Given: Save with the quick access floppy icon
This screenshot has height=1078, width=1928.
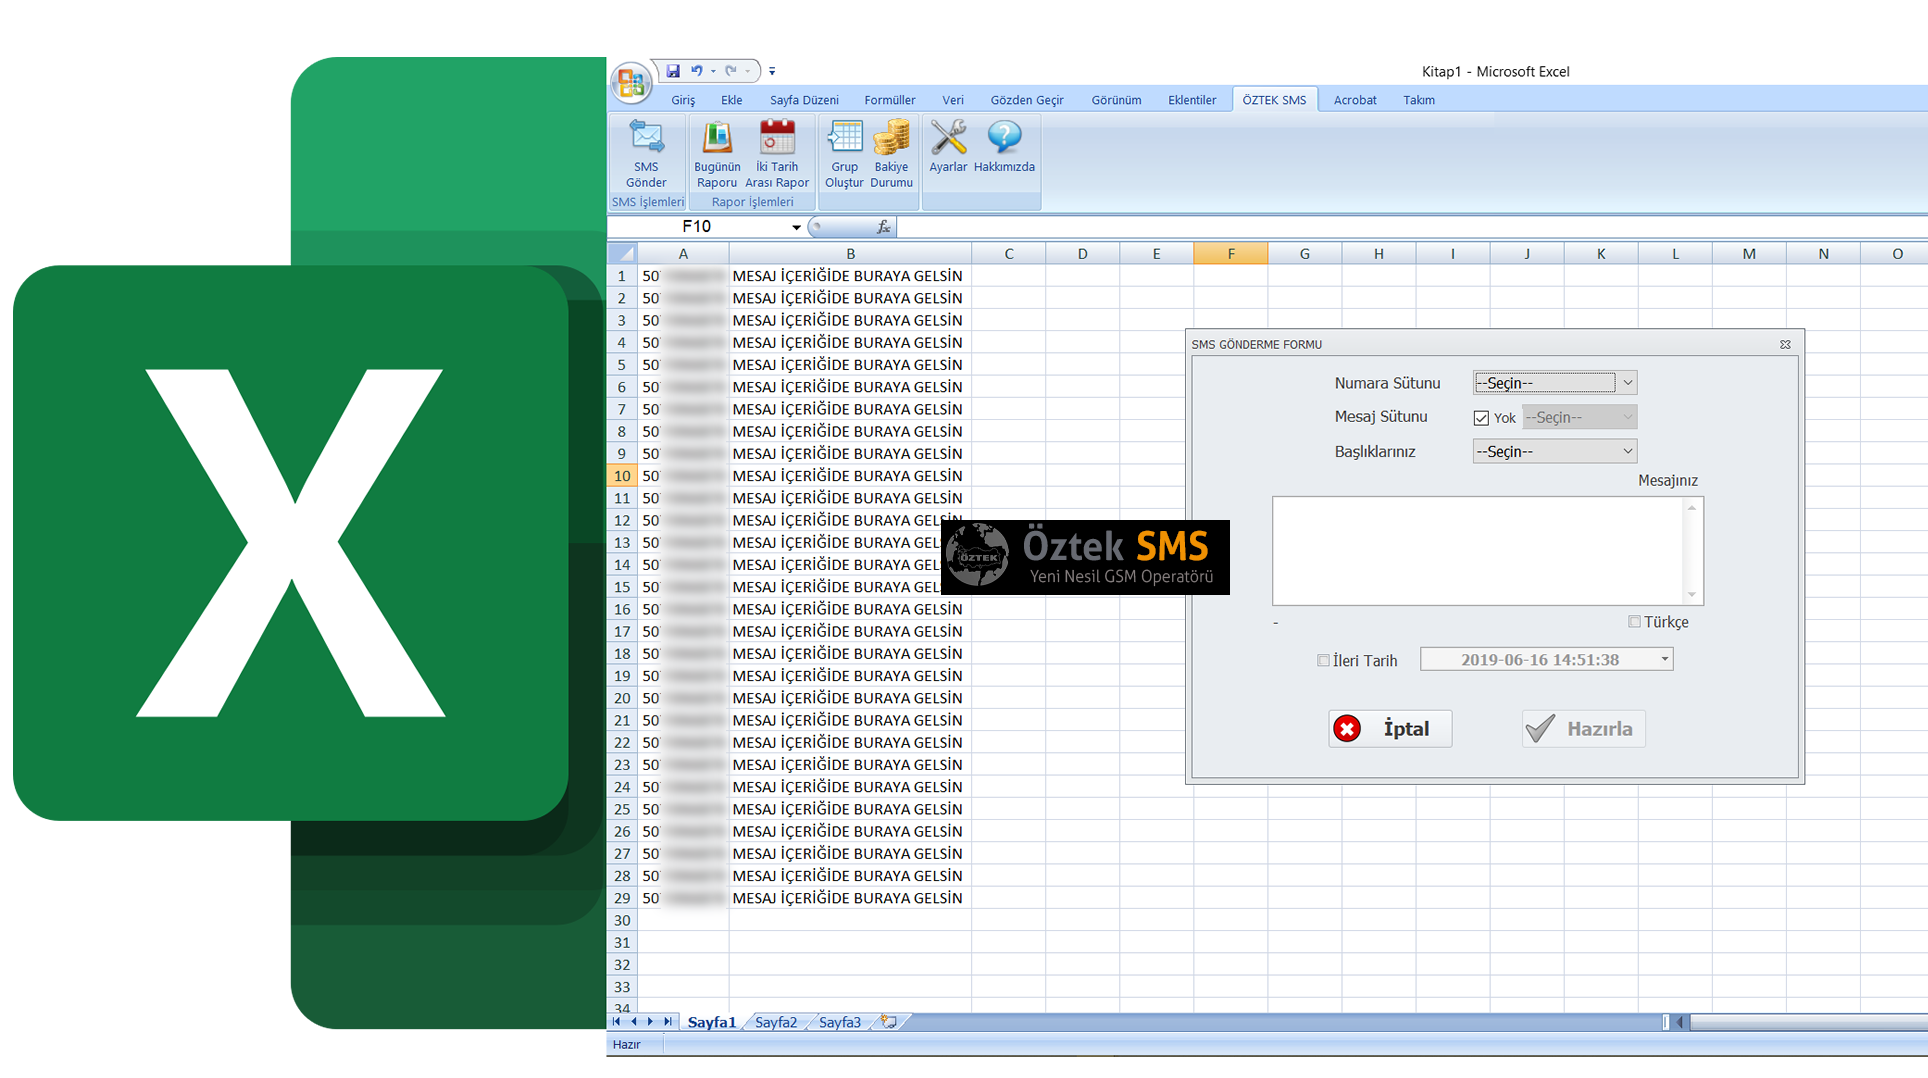Looking at the screenshot, I should point(673,71).
